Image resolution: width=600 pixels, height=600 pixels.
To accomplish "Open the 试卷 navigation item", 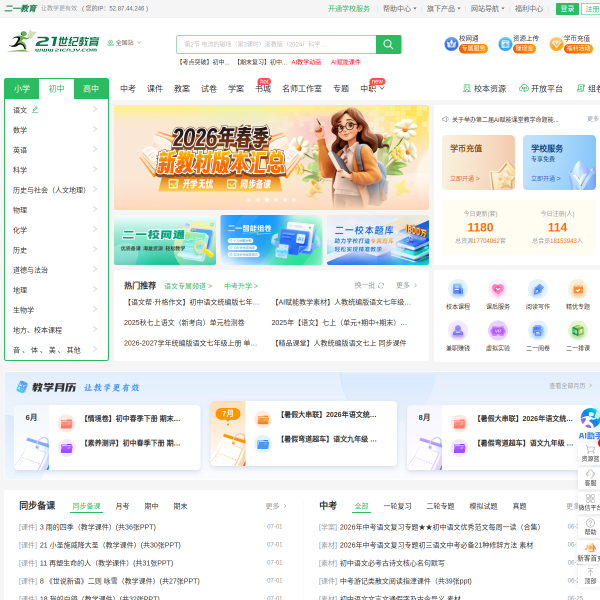I will [209, 89].
